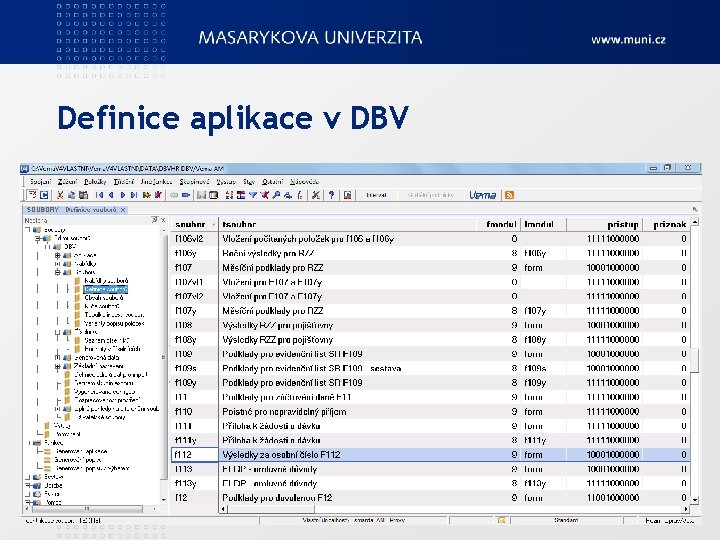Click the first toolbar icon at far left
720x540 pixels.
(32, 195)
